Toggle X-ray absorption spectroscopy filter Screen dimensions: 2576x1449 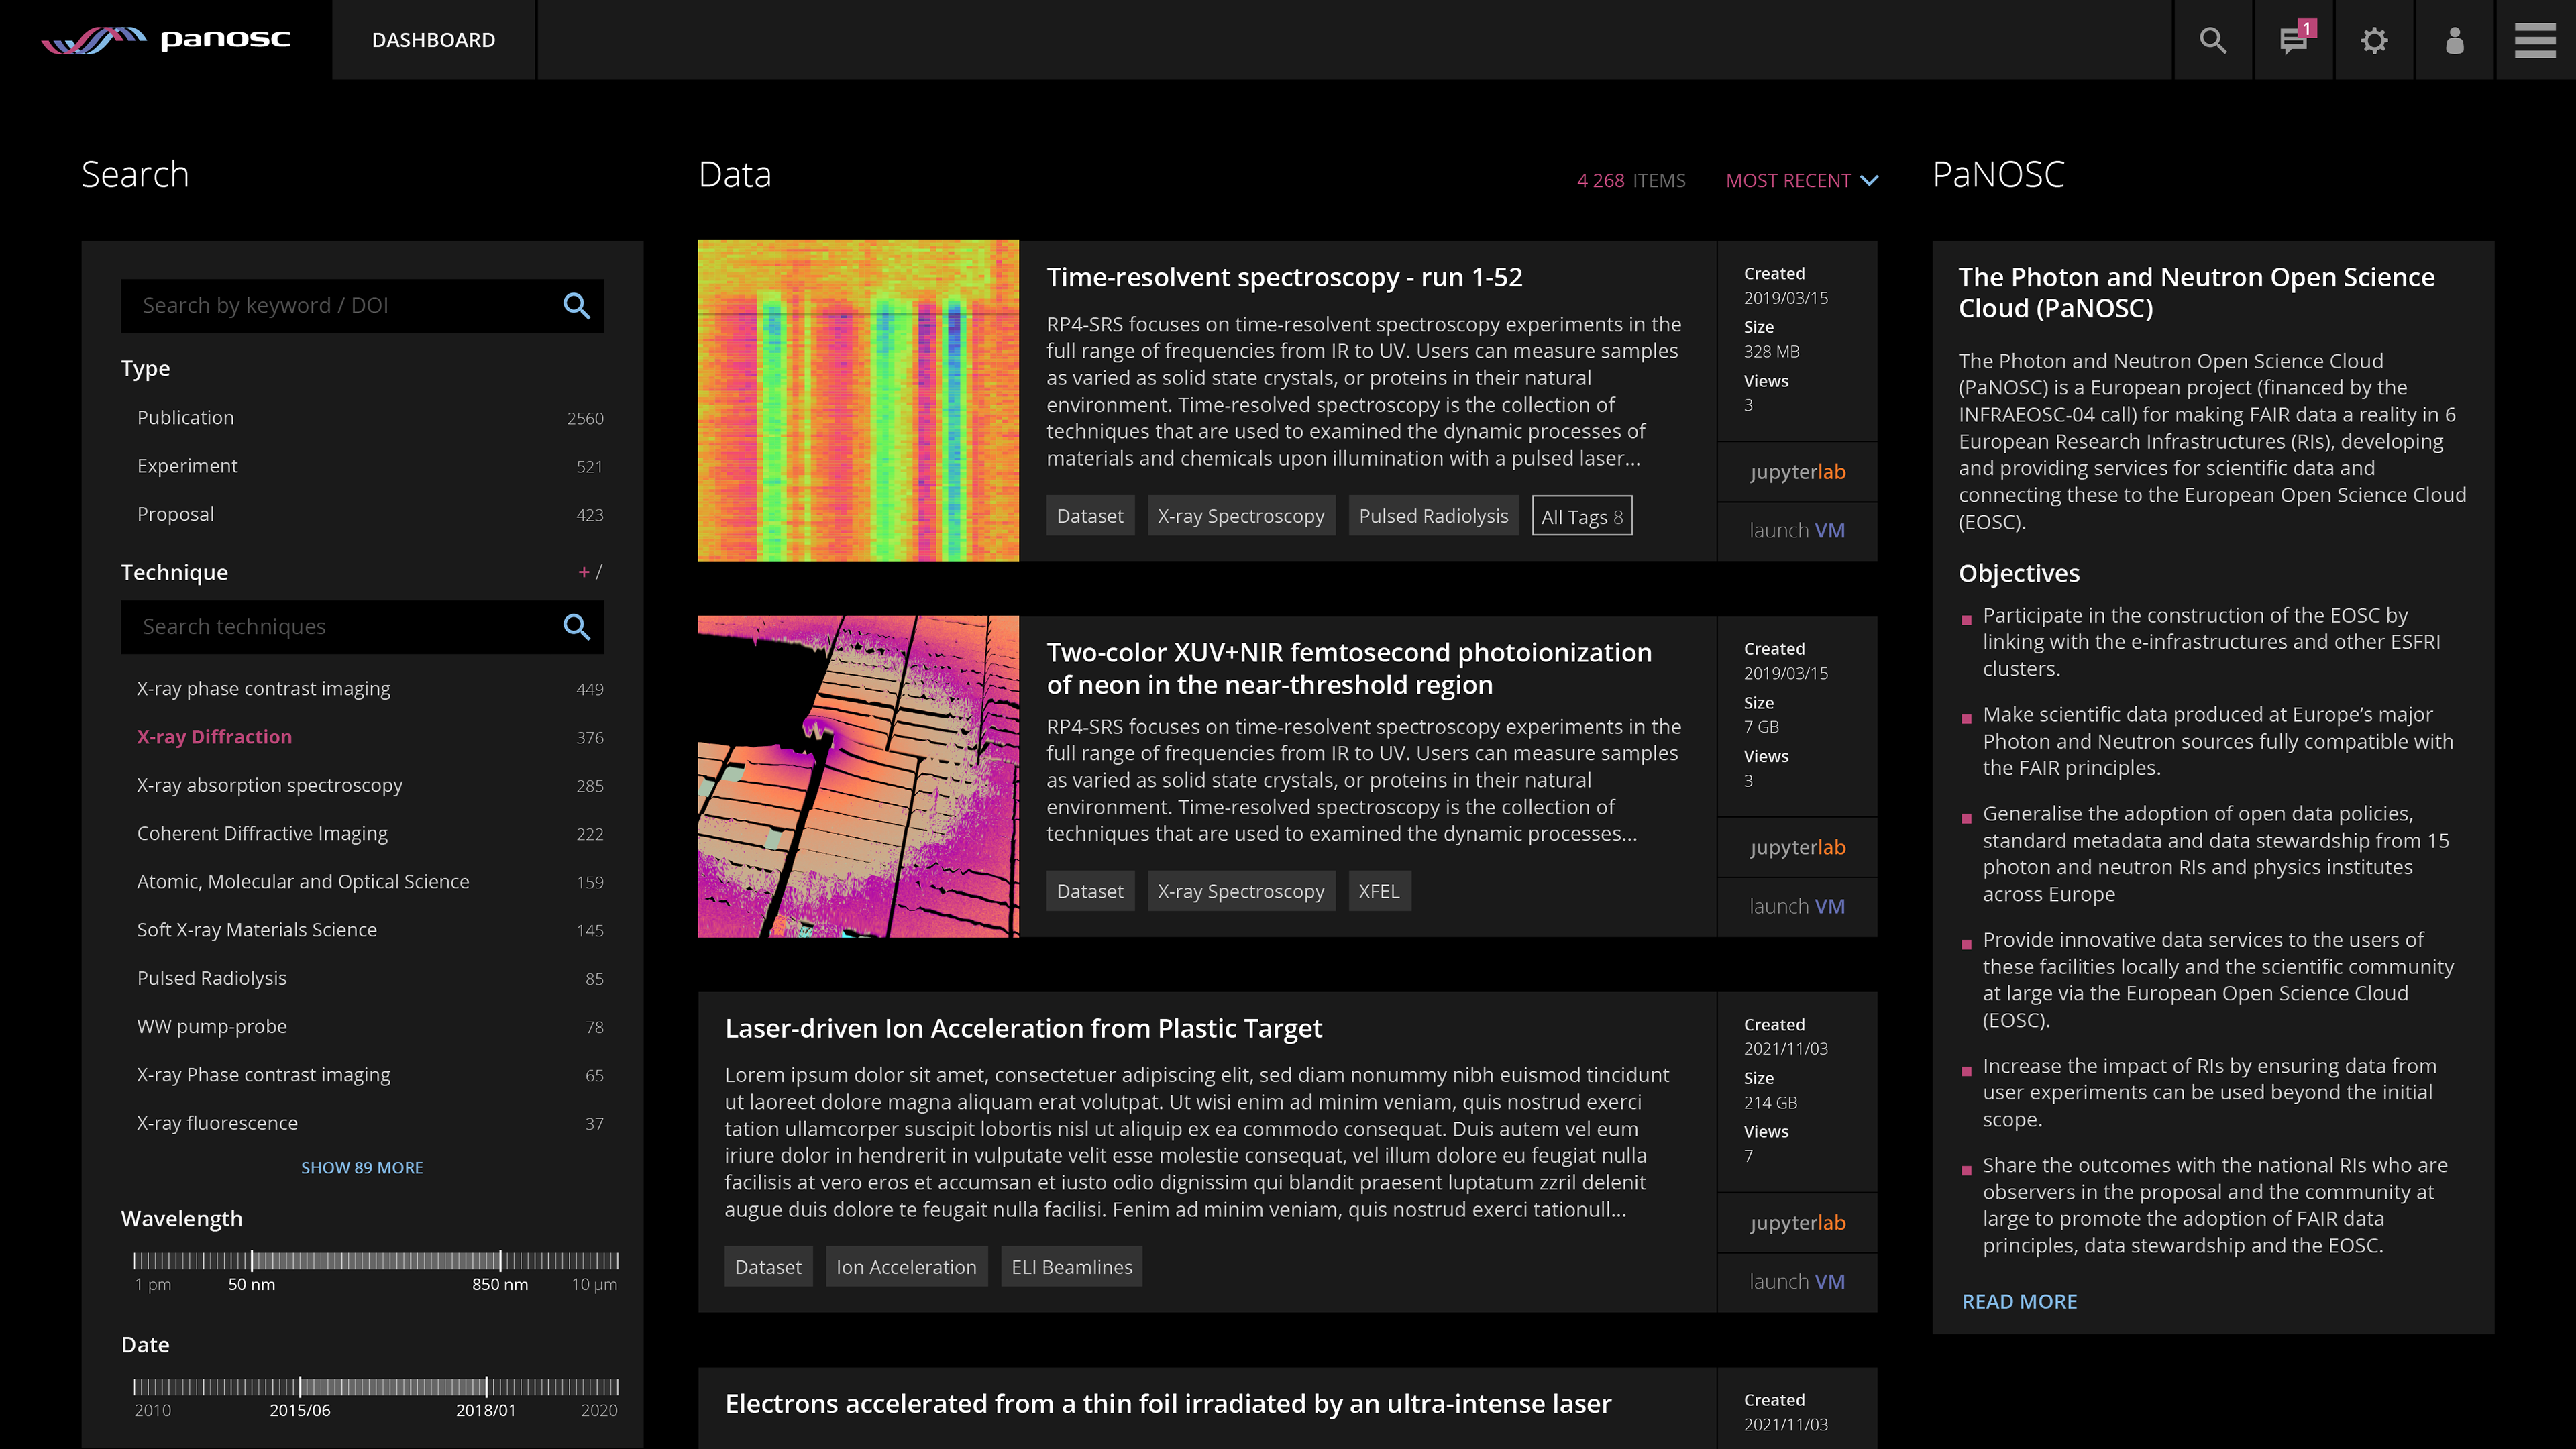[370, 785]
